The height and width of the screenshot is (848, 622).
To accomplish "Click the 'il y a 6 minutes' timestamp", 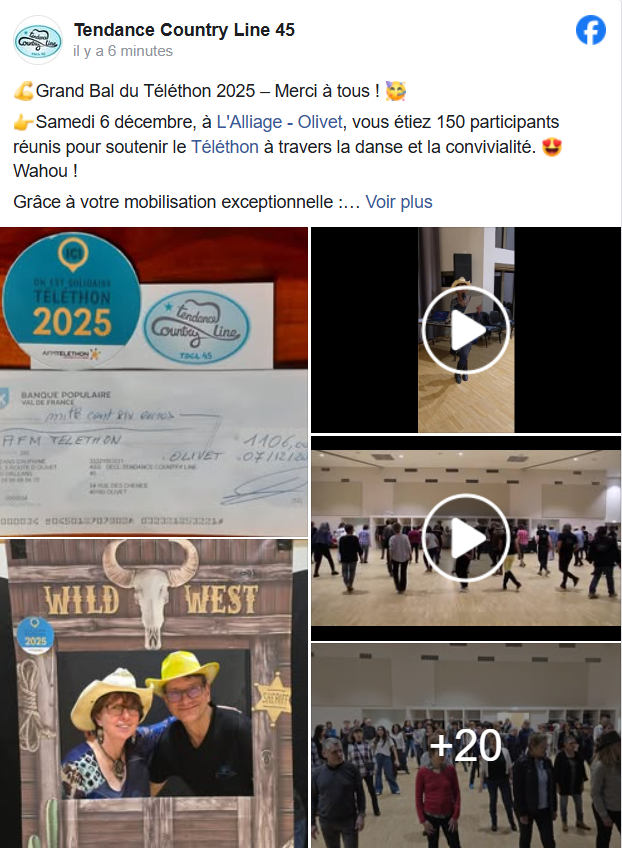I will 123,51.
